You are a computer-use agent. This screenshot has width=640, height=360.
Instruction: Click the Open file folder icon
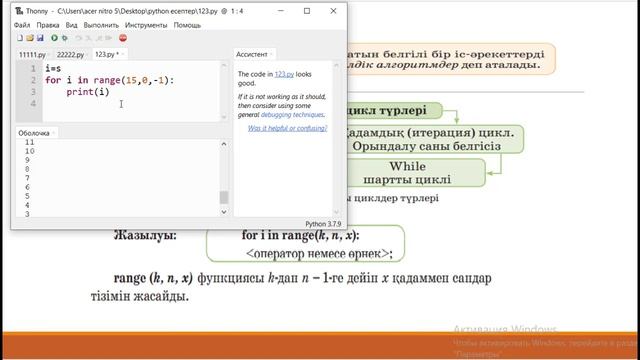pyautogui.click(x=30, y=38)
